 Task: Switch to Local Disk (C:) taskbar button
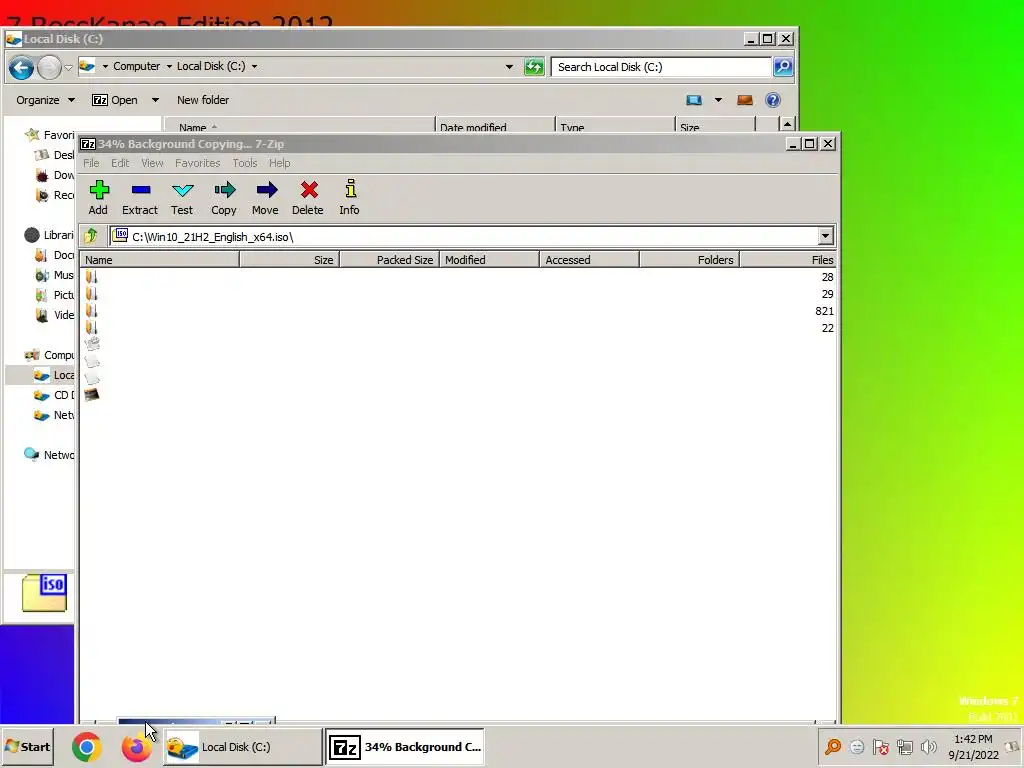click(x=243, y=746)
